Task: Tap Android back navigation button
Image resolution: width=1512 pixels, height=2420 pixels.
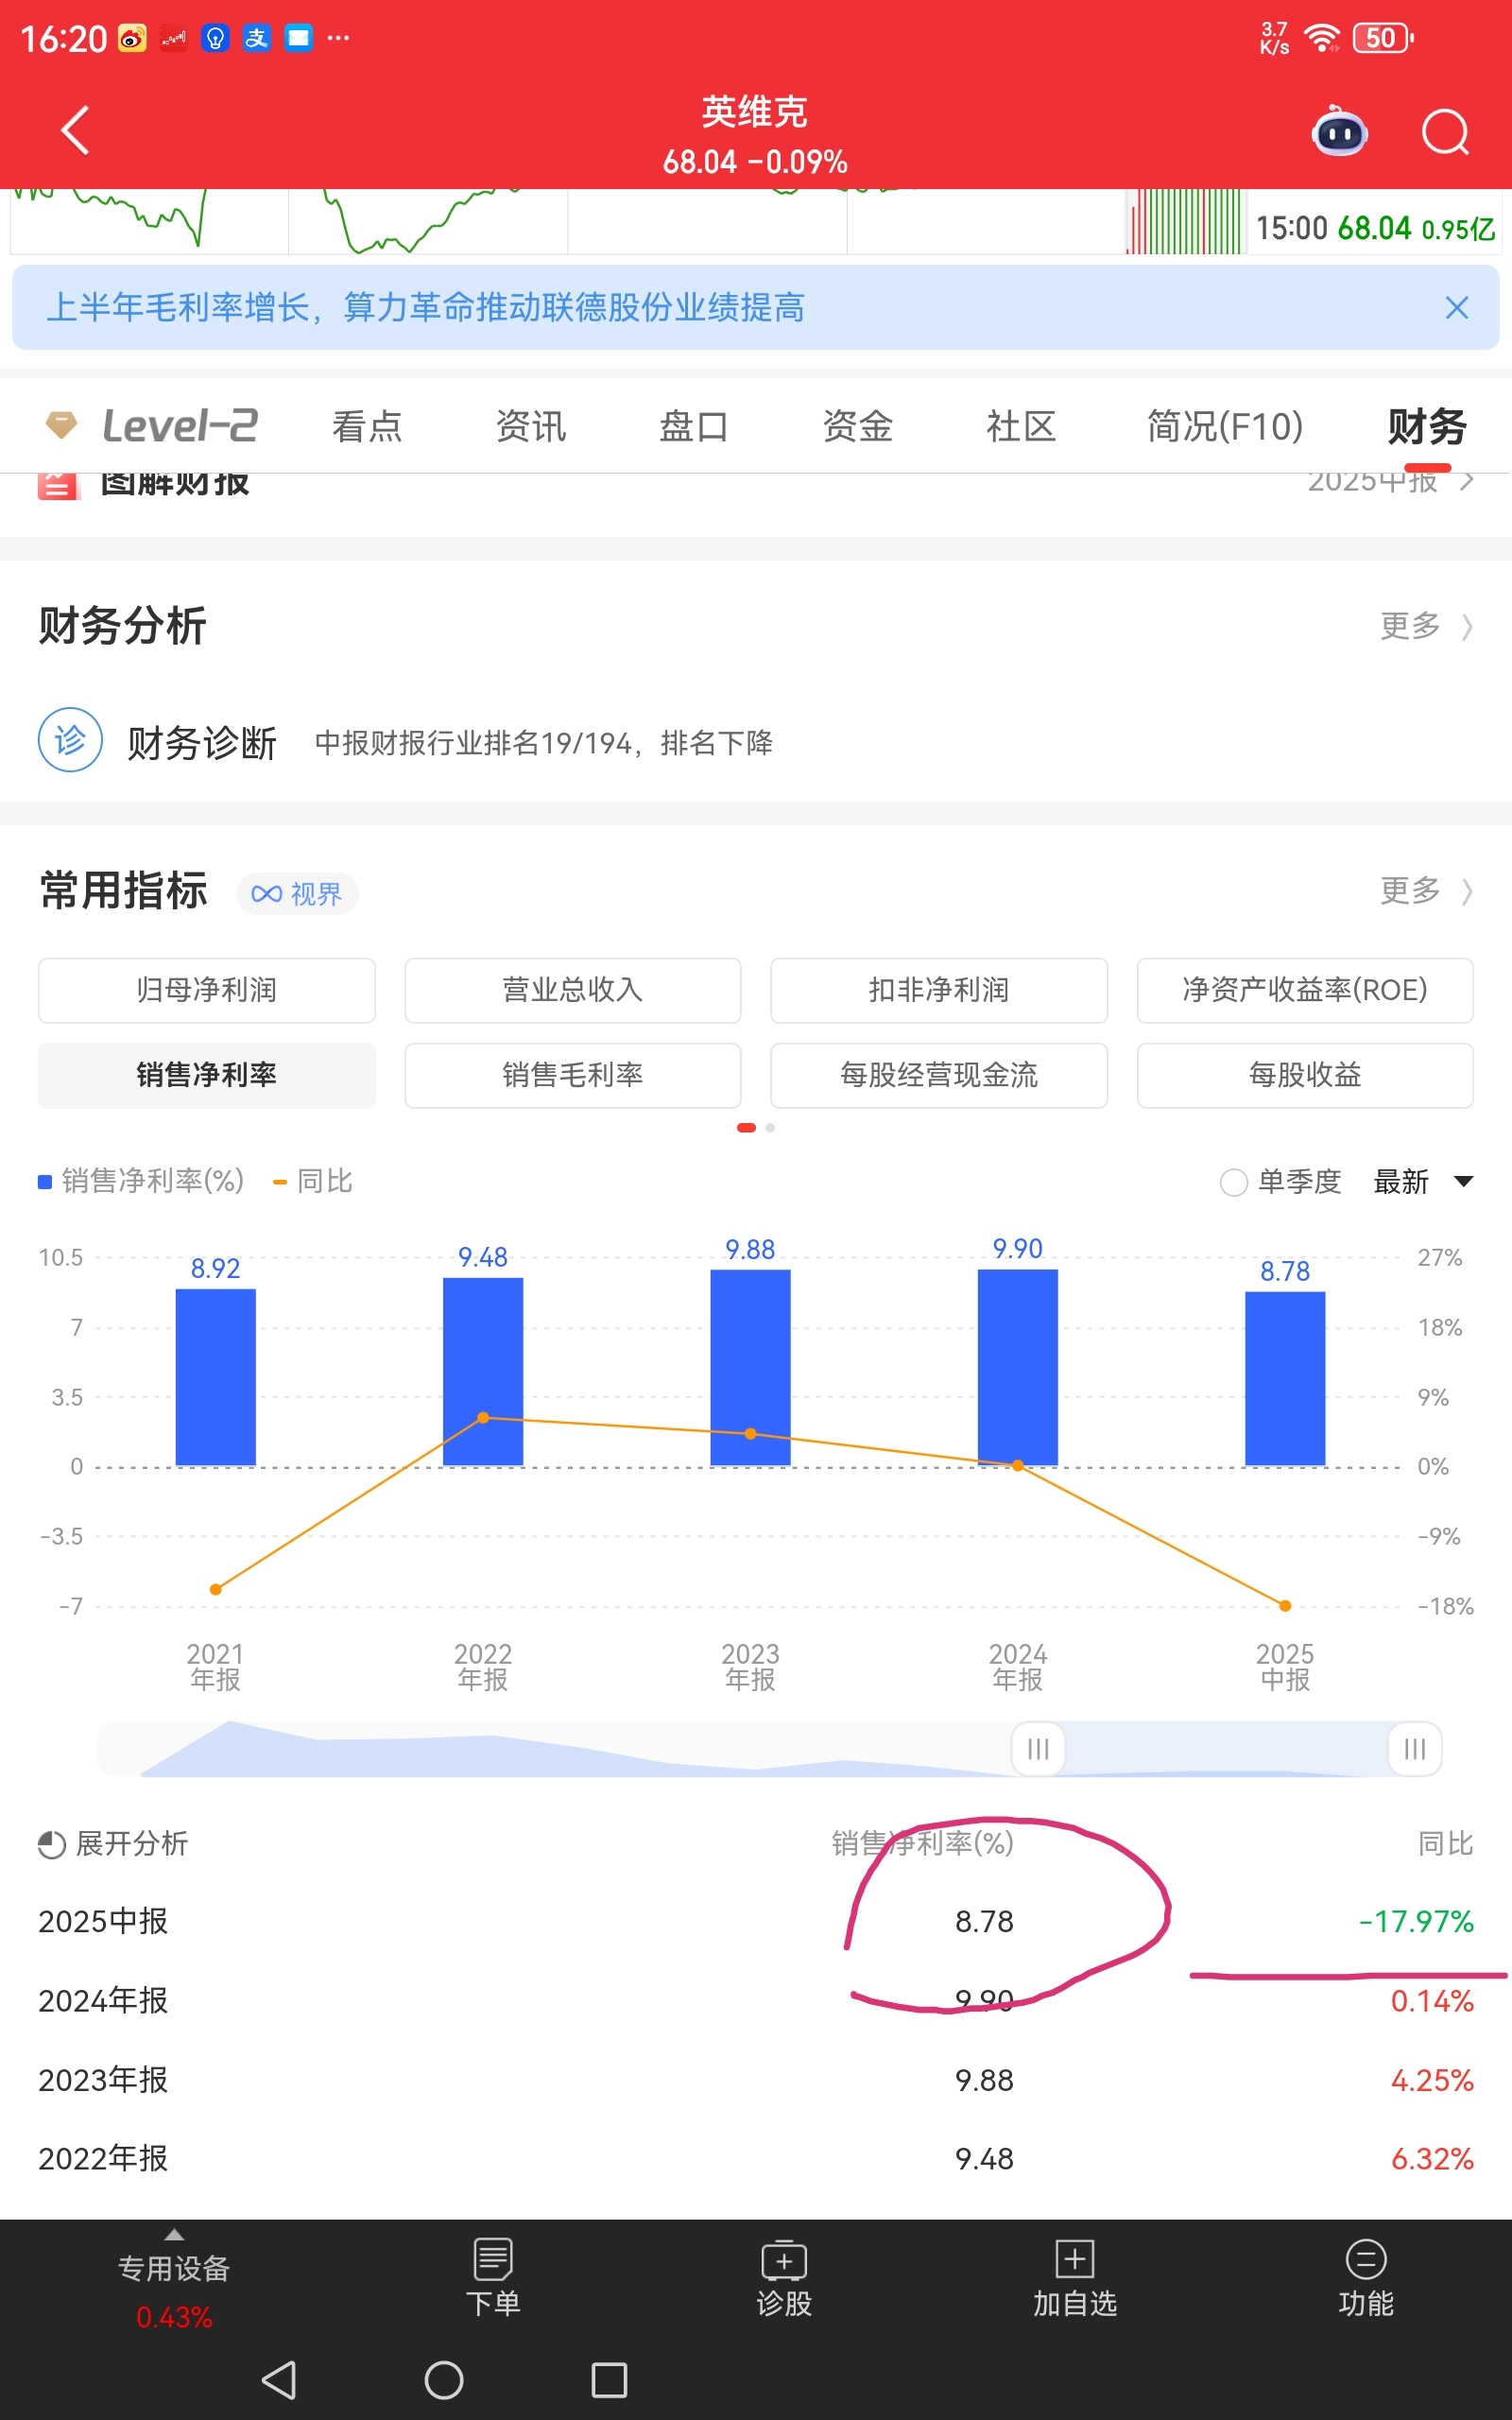Action: click(x=279, y=2380)
